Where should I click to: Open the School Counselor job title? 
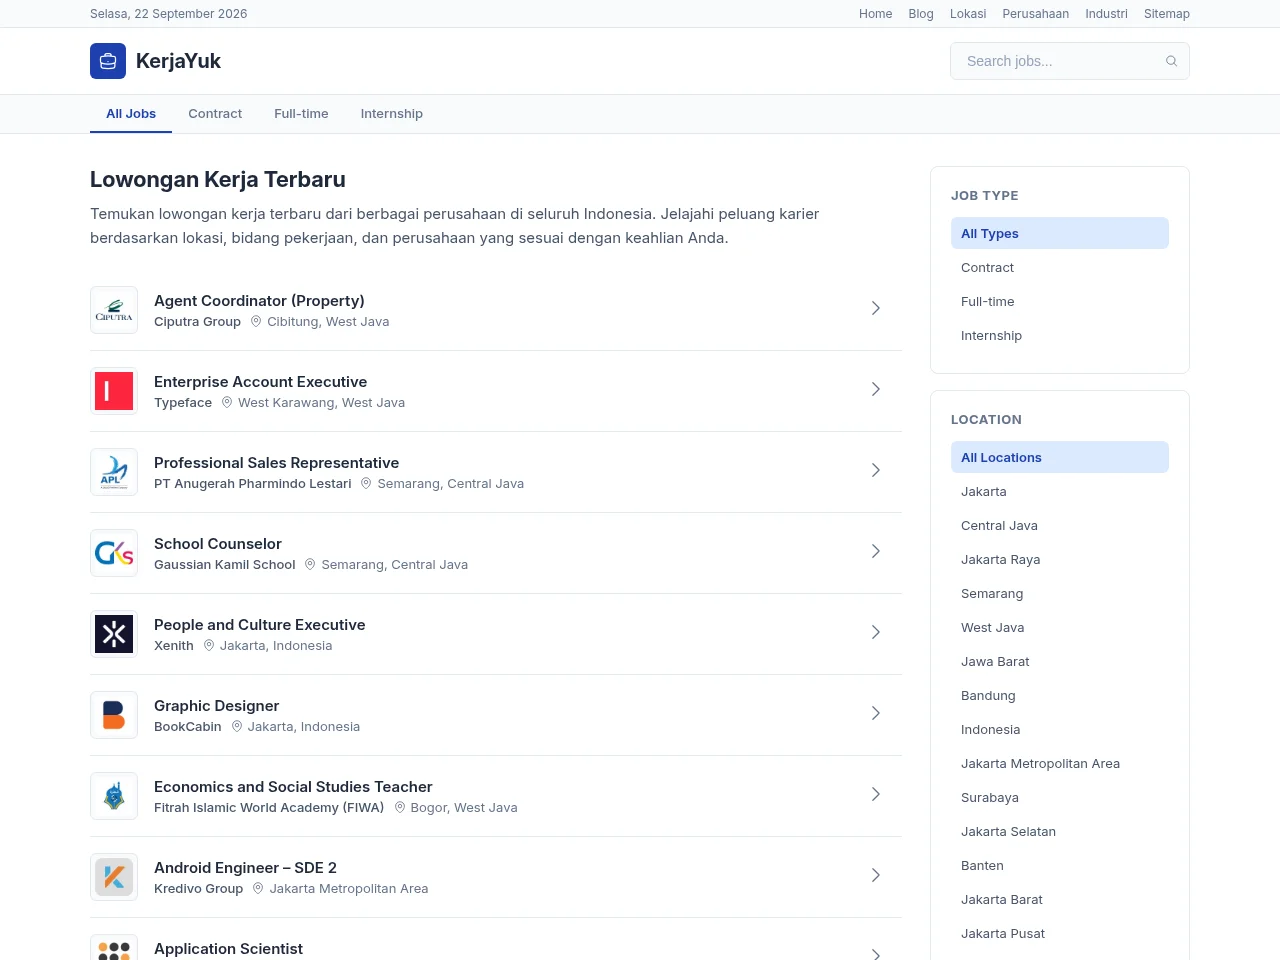point(218,543)
